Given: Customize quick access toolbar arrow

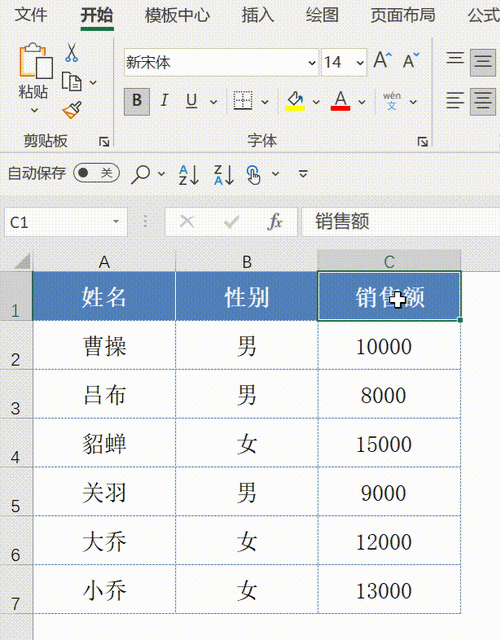Looking at the screenshot, I should coord(303,174).
